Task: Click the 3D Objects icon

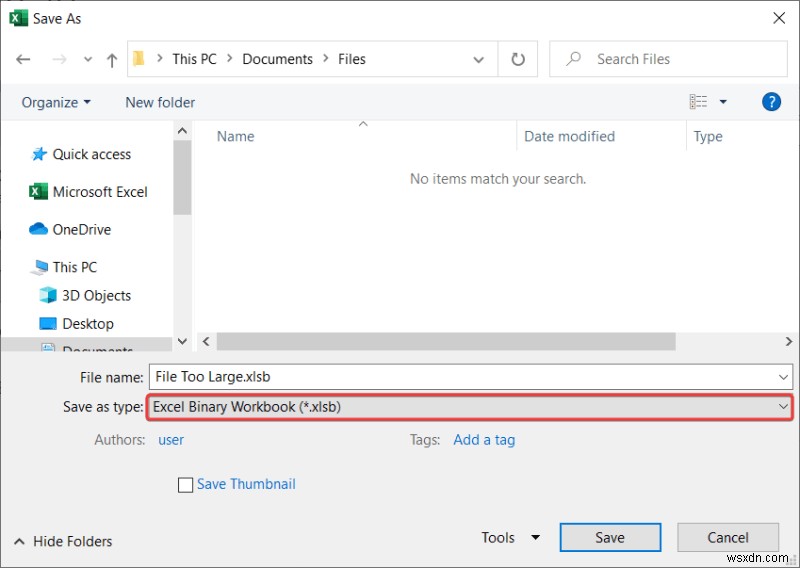Action: (x=48, y=295)
